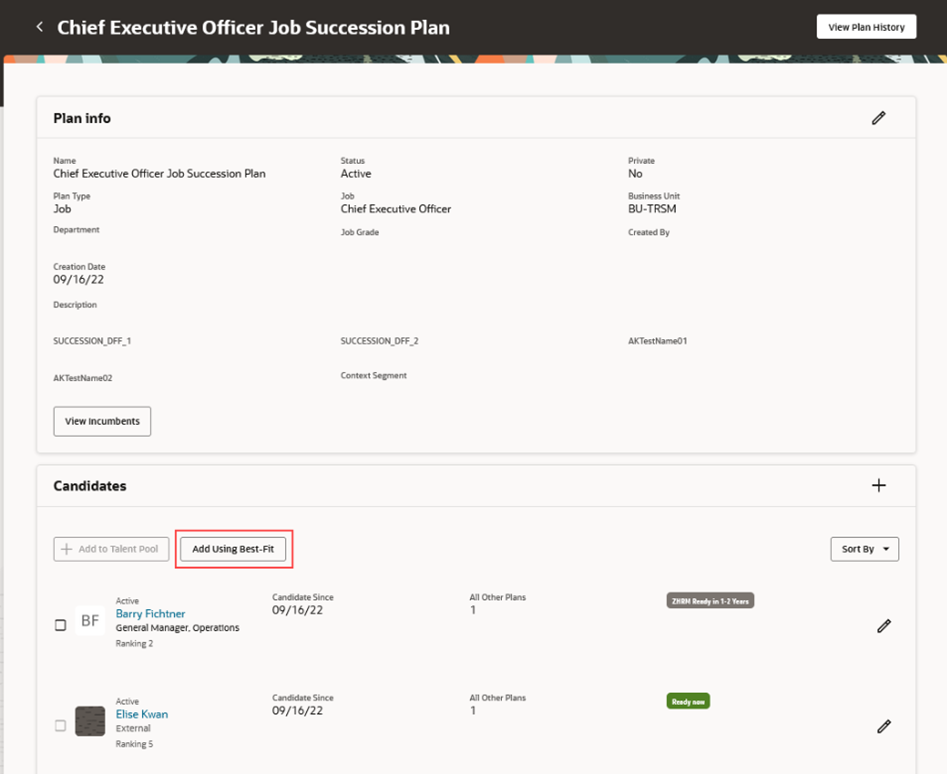Click Elise Kwan's profile photo
The image size is (947, 774).
tap(90, 721)
